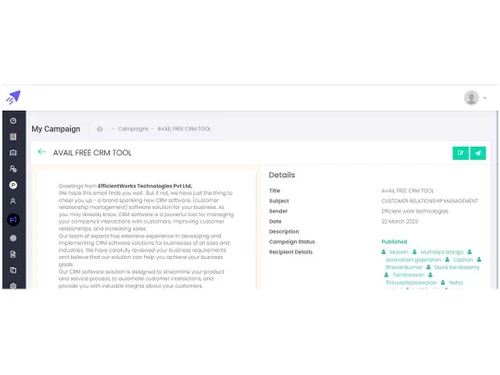This screenshot has width=500, height=375.
Task: Click the My Campaign page heading
Action: pyautogui.click(x=56, y=129)
